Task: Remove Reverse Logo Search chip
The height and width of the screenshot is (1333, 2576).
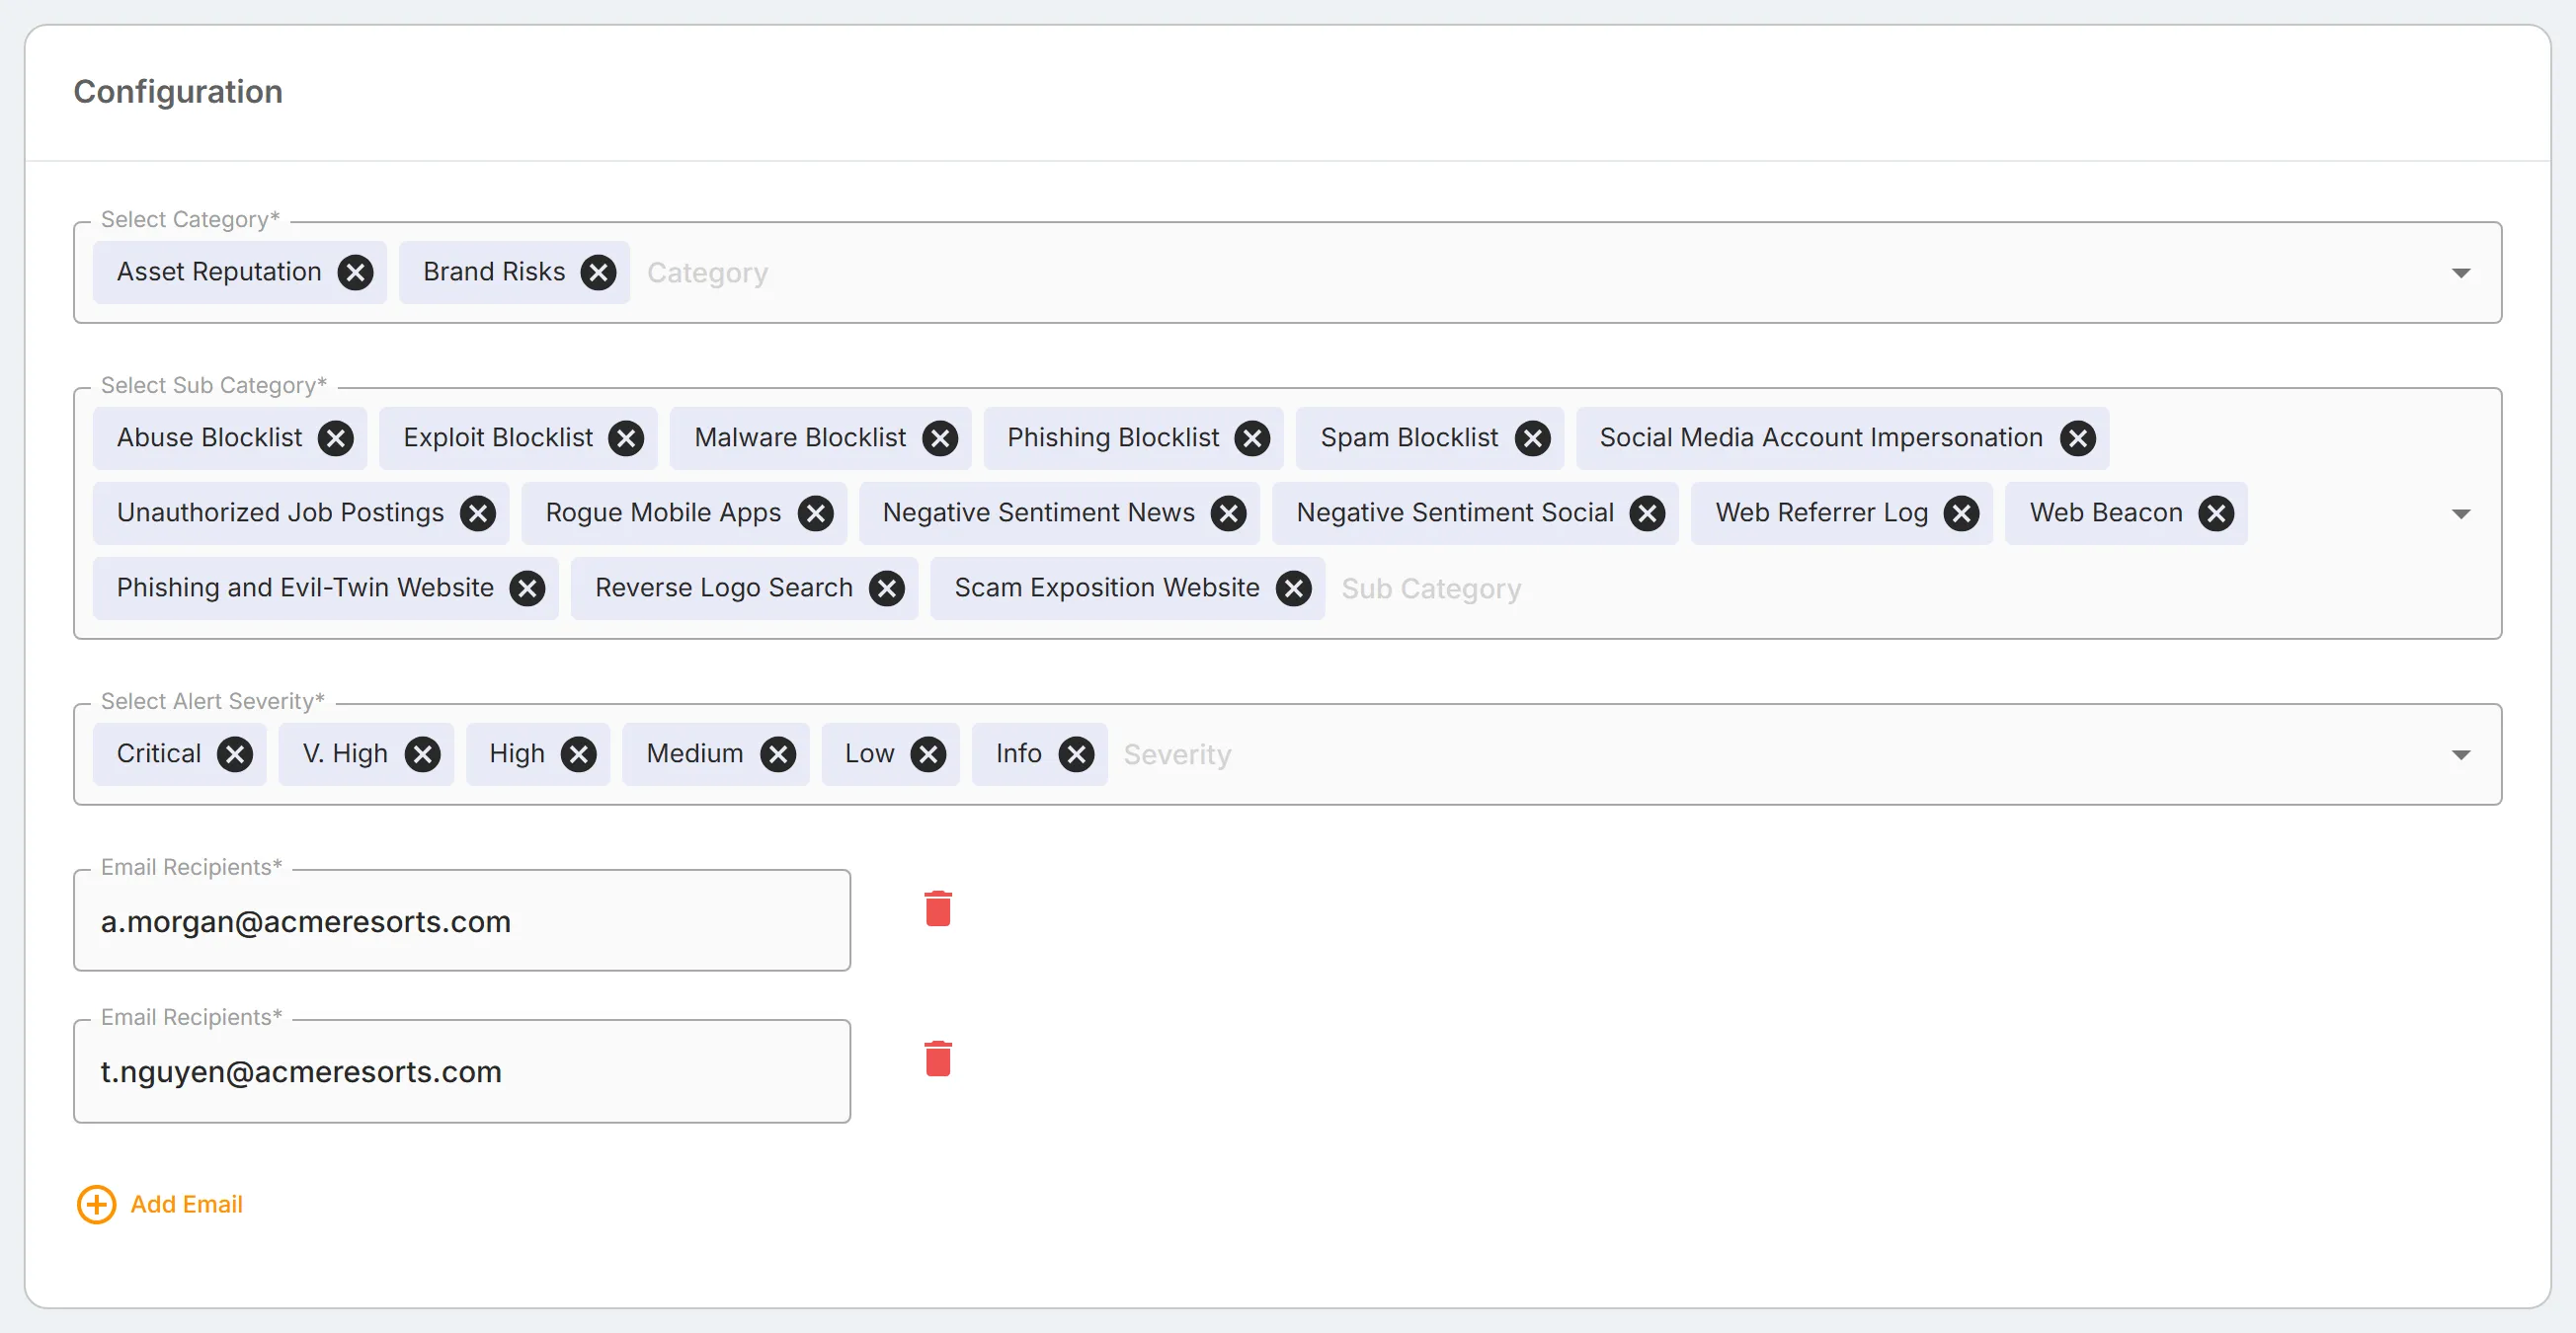Action: 886,588
